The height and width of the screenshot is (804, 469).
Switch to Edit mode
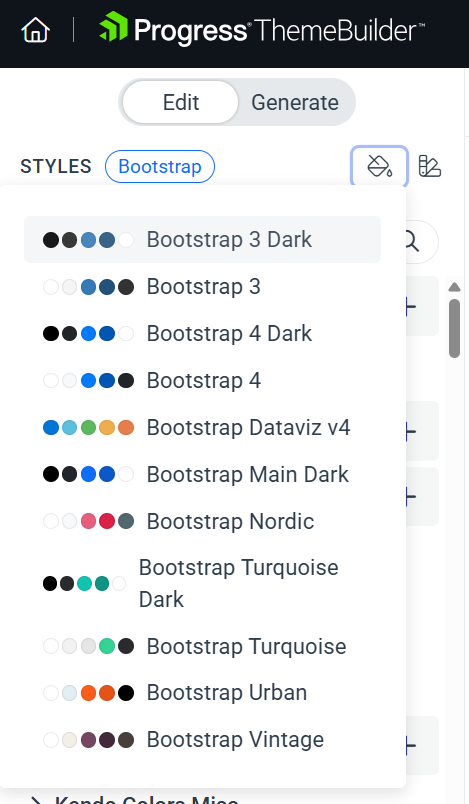tap(181, 102)
